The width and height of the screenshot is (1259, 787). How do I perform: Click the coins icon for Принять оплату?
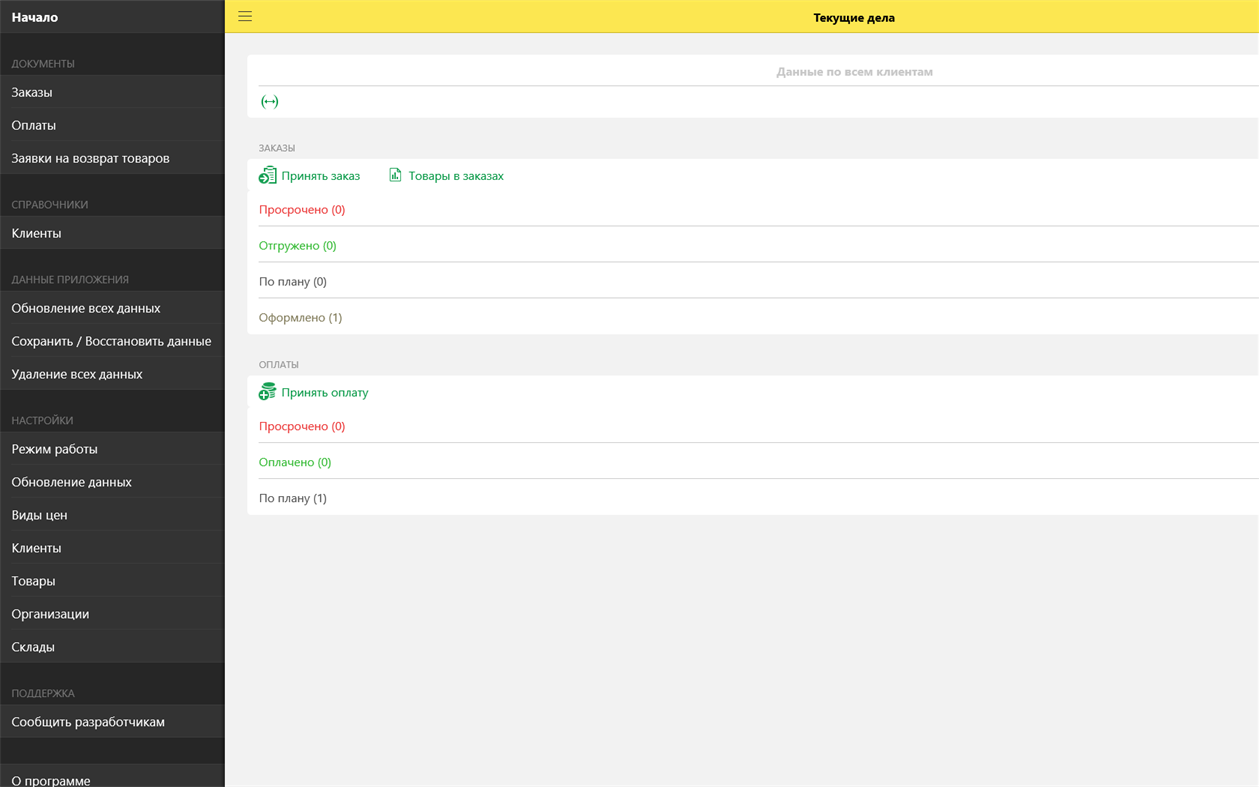pyautogui.click(x=267, y=390)
